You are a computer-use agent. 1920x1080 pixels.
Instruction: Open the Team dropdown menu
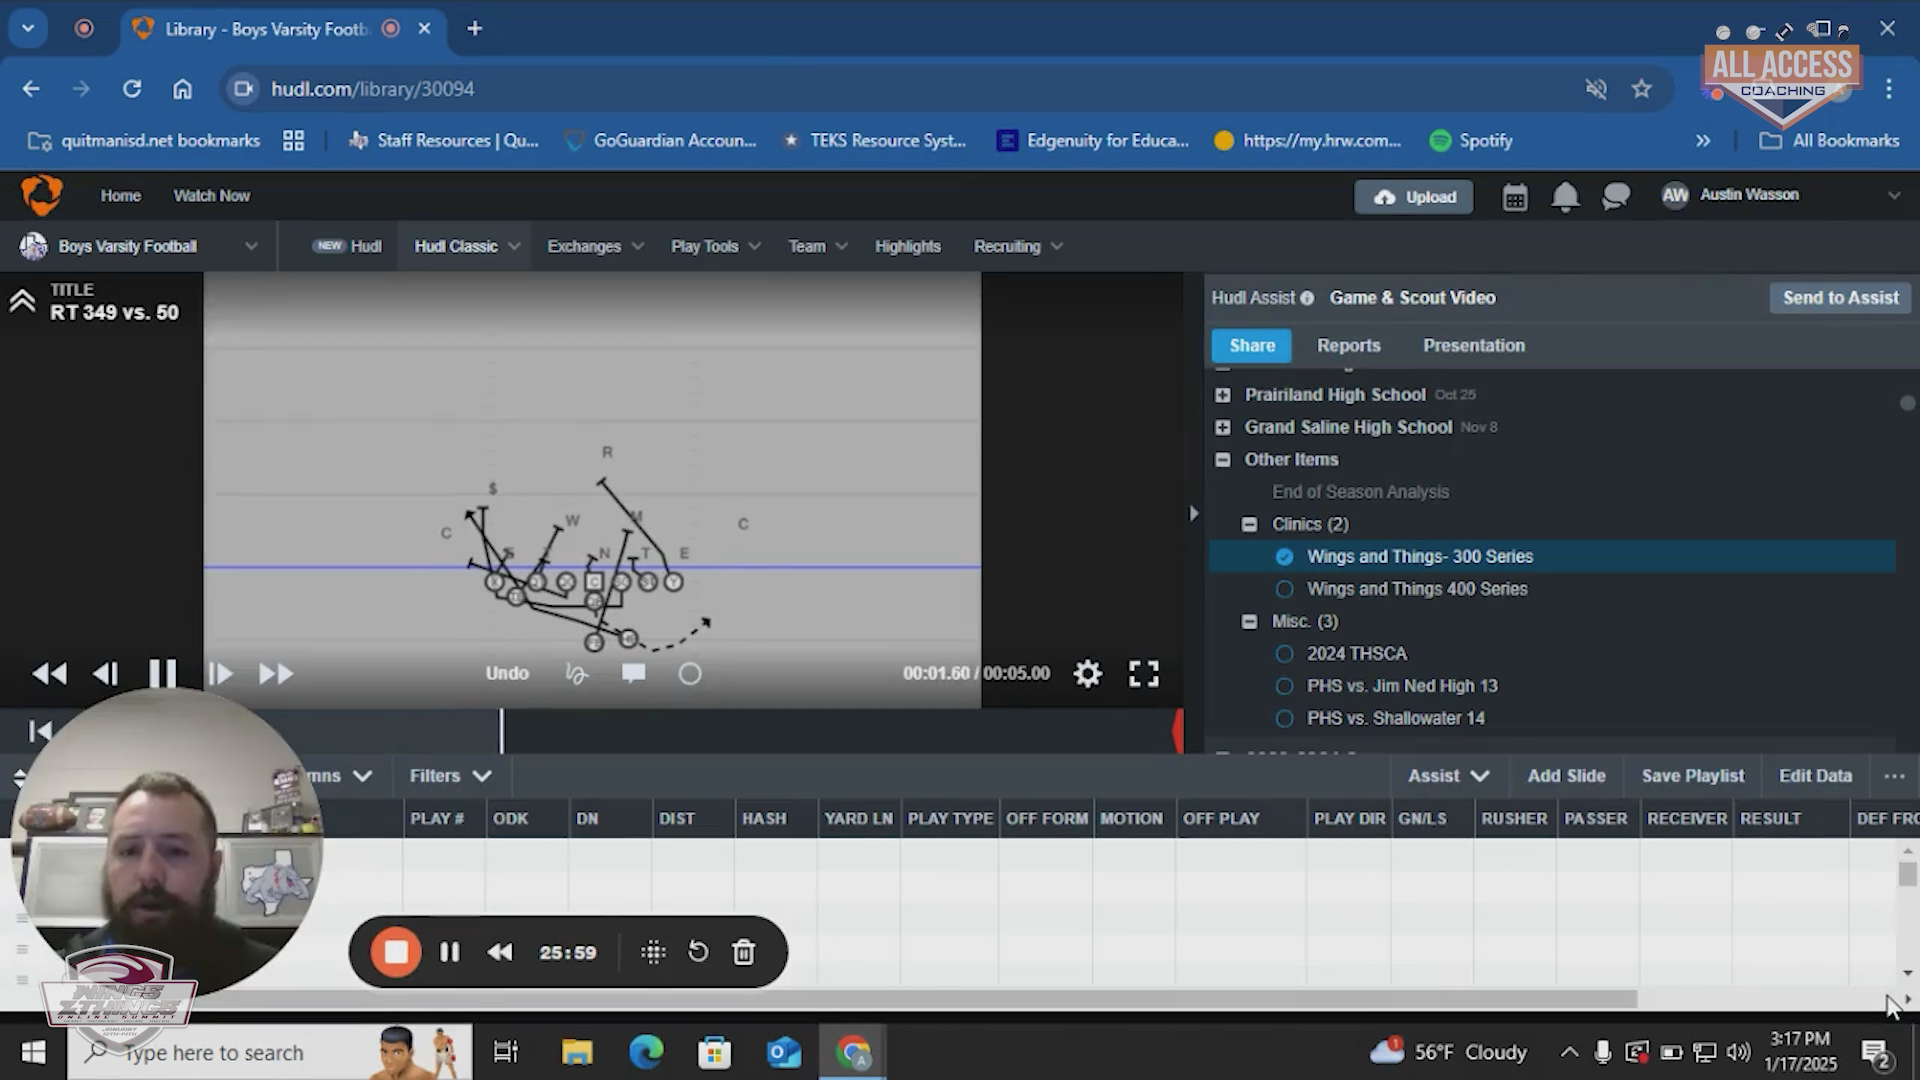tap(817, 246)
